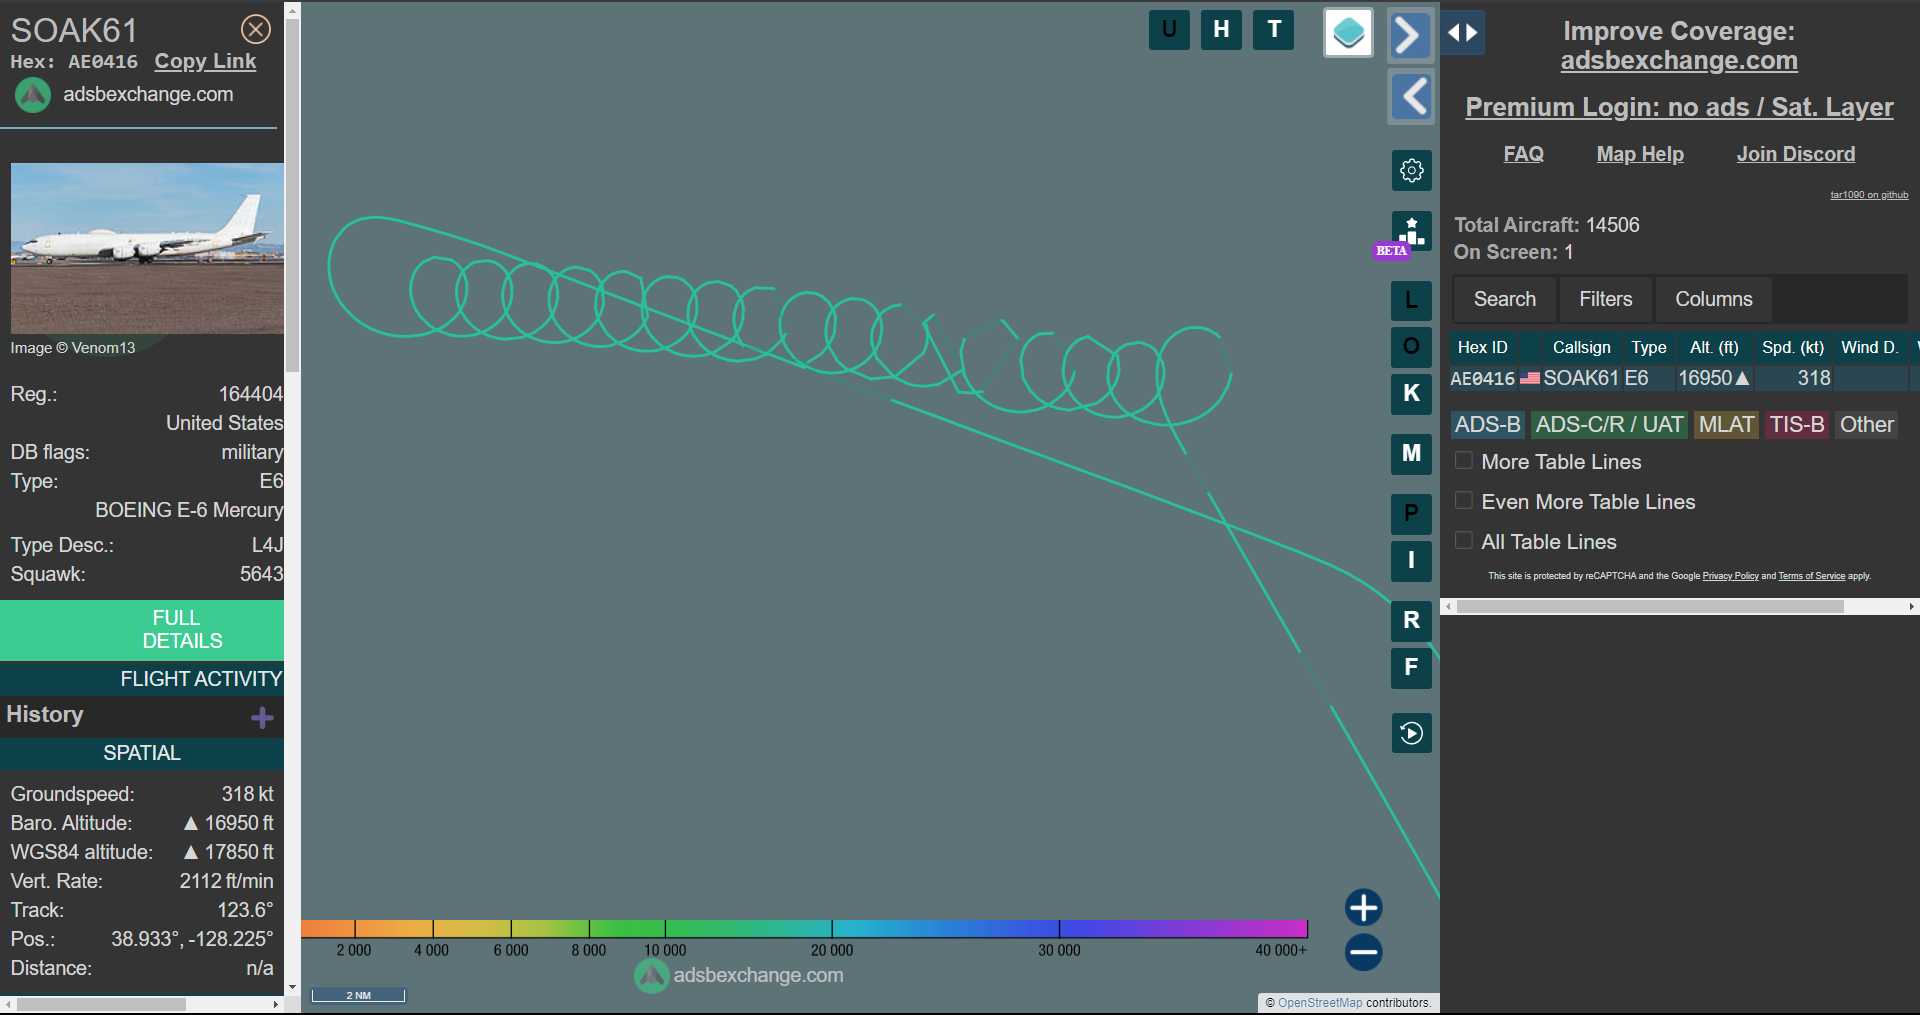Close the SOAK61 aircraft info panel
Viewport: 1920px width, 1015px height.
click(256, 29)
